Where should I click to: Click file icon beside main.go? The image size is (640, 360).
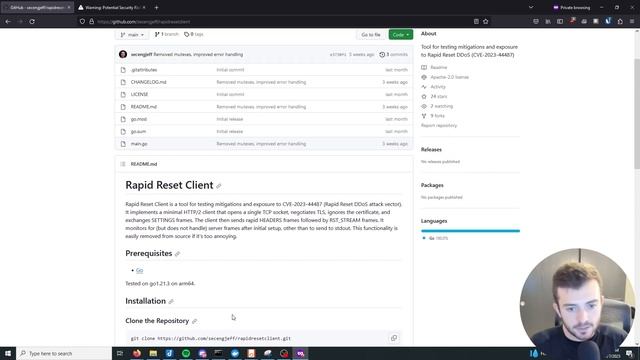[123, 144]
